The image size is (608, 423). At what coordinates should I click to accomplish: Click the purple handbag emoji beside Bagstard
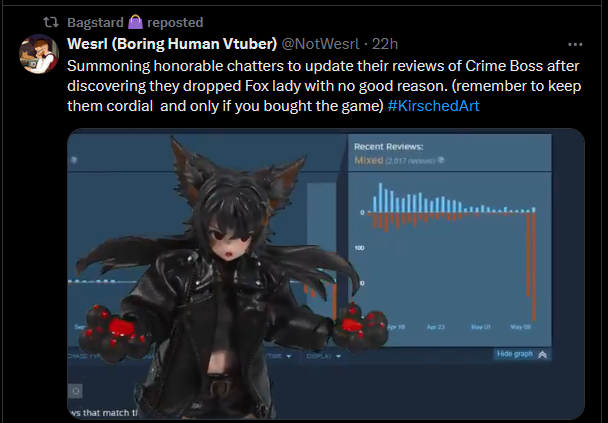[x=135, y=22]
